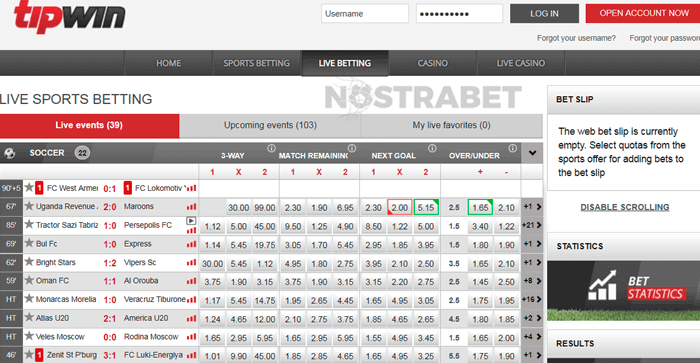Viewport: 700px width, 363px height.
Task: Open statistics bars for Bul Fc match
Action: (192, 244)
